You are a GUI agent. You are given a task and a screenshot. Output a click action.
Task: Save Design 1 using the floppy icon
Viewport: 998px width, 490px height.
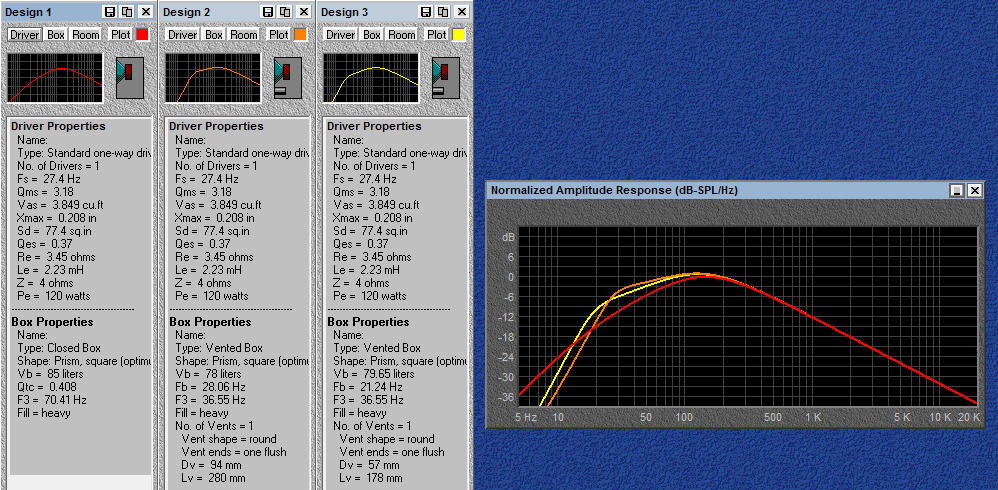click(110, 11)
